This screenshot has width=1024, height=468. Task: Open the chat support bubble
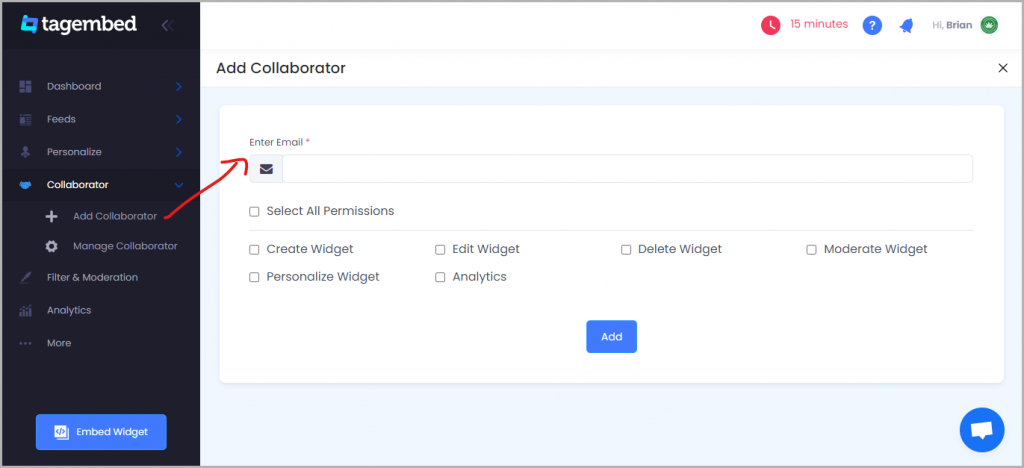(x=982, y=430)
